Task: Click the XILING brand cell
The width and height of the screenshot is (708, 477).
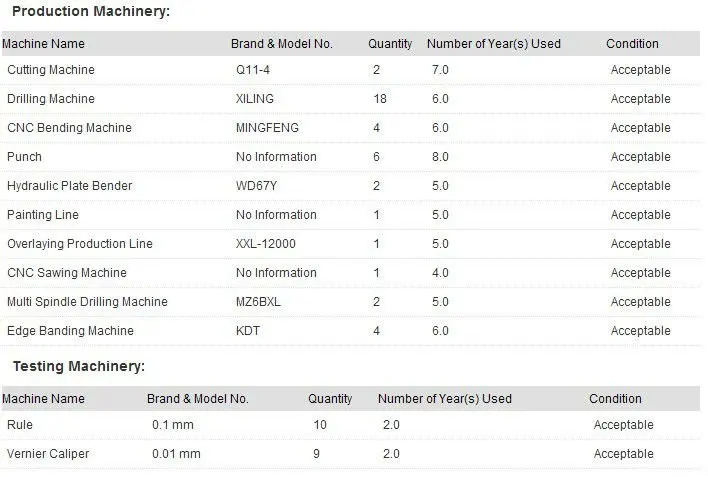Action: tap(254, 99)
